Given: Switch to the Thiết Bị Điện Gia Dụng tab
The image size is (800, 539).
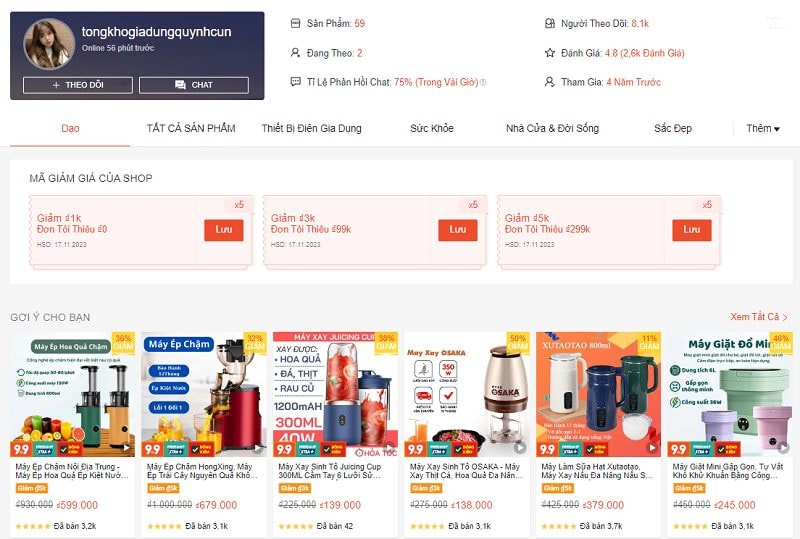Looking at the screenshot, I should click(311, 129).
